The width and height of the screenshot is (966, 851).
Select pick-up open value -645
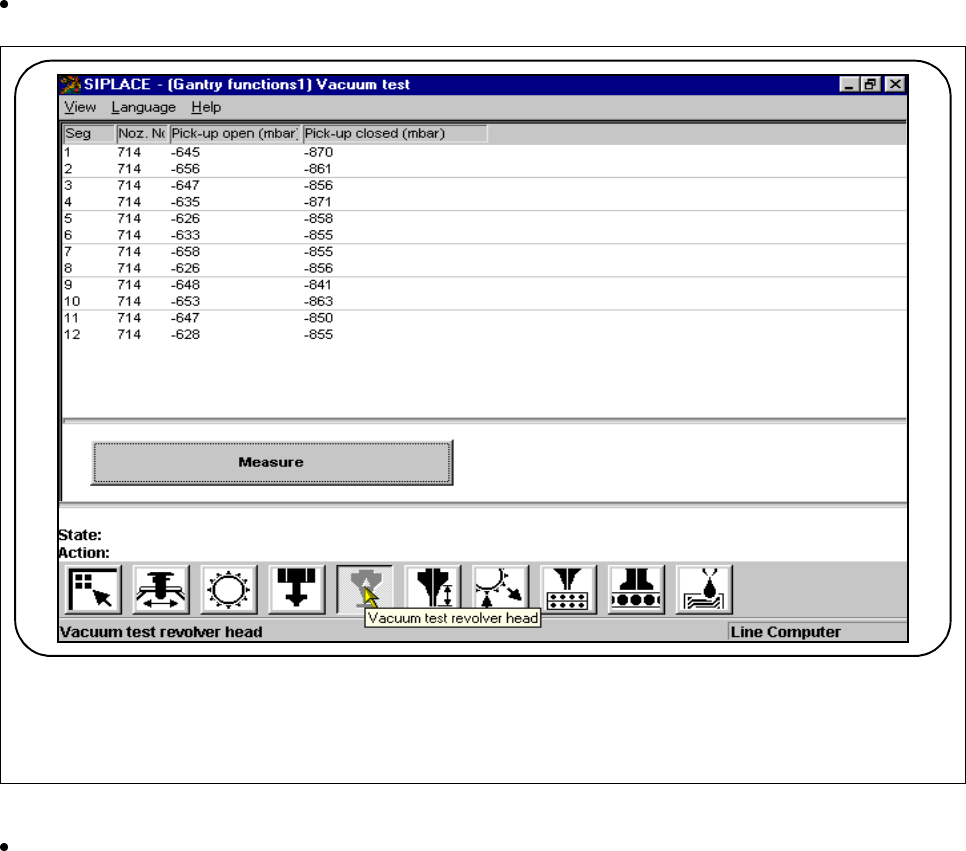point(185,152)
